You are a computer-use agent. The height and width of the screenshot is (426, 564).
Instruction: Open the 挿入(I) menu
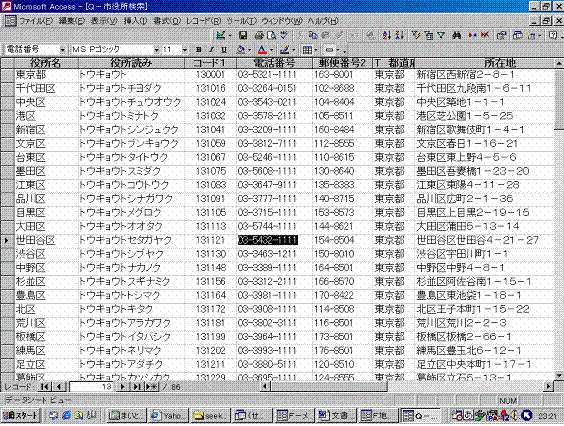click(135, 21)
